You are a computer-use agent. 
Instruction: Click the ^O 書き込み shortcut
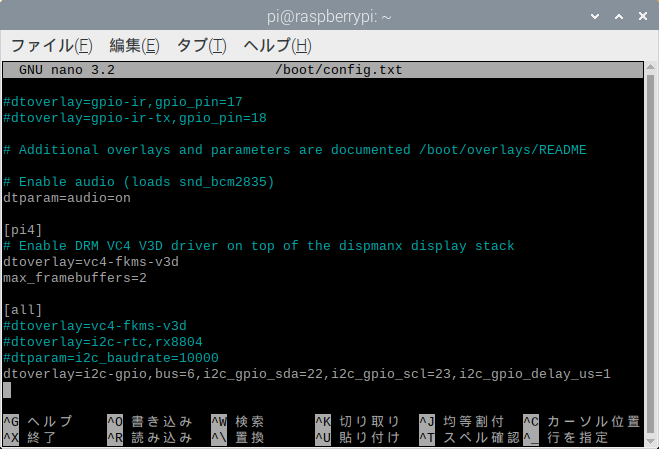pyautogui.click(x=150, y=421)
